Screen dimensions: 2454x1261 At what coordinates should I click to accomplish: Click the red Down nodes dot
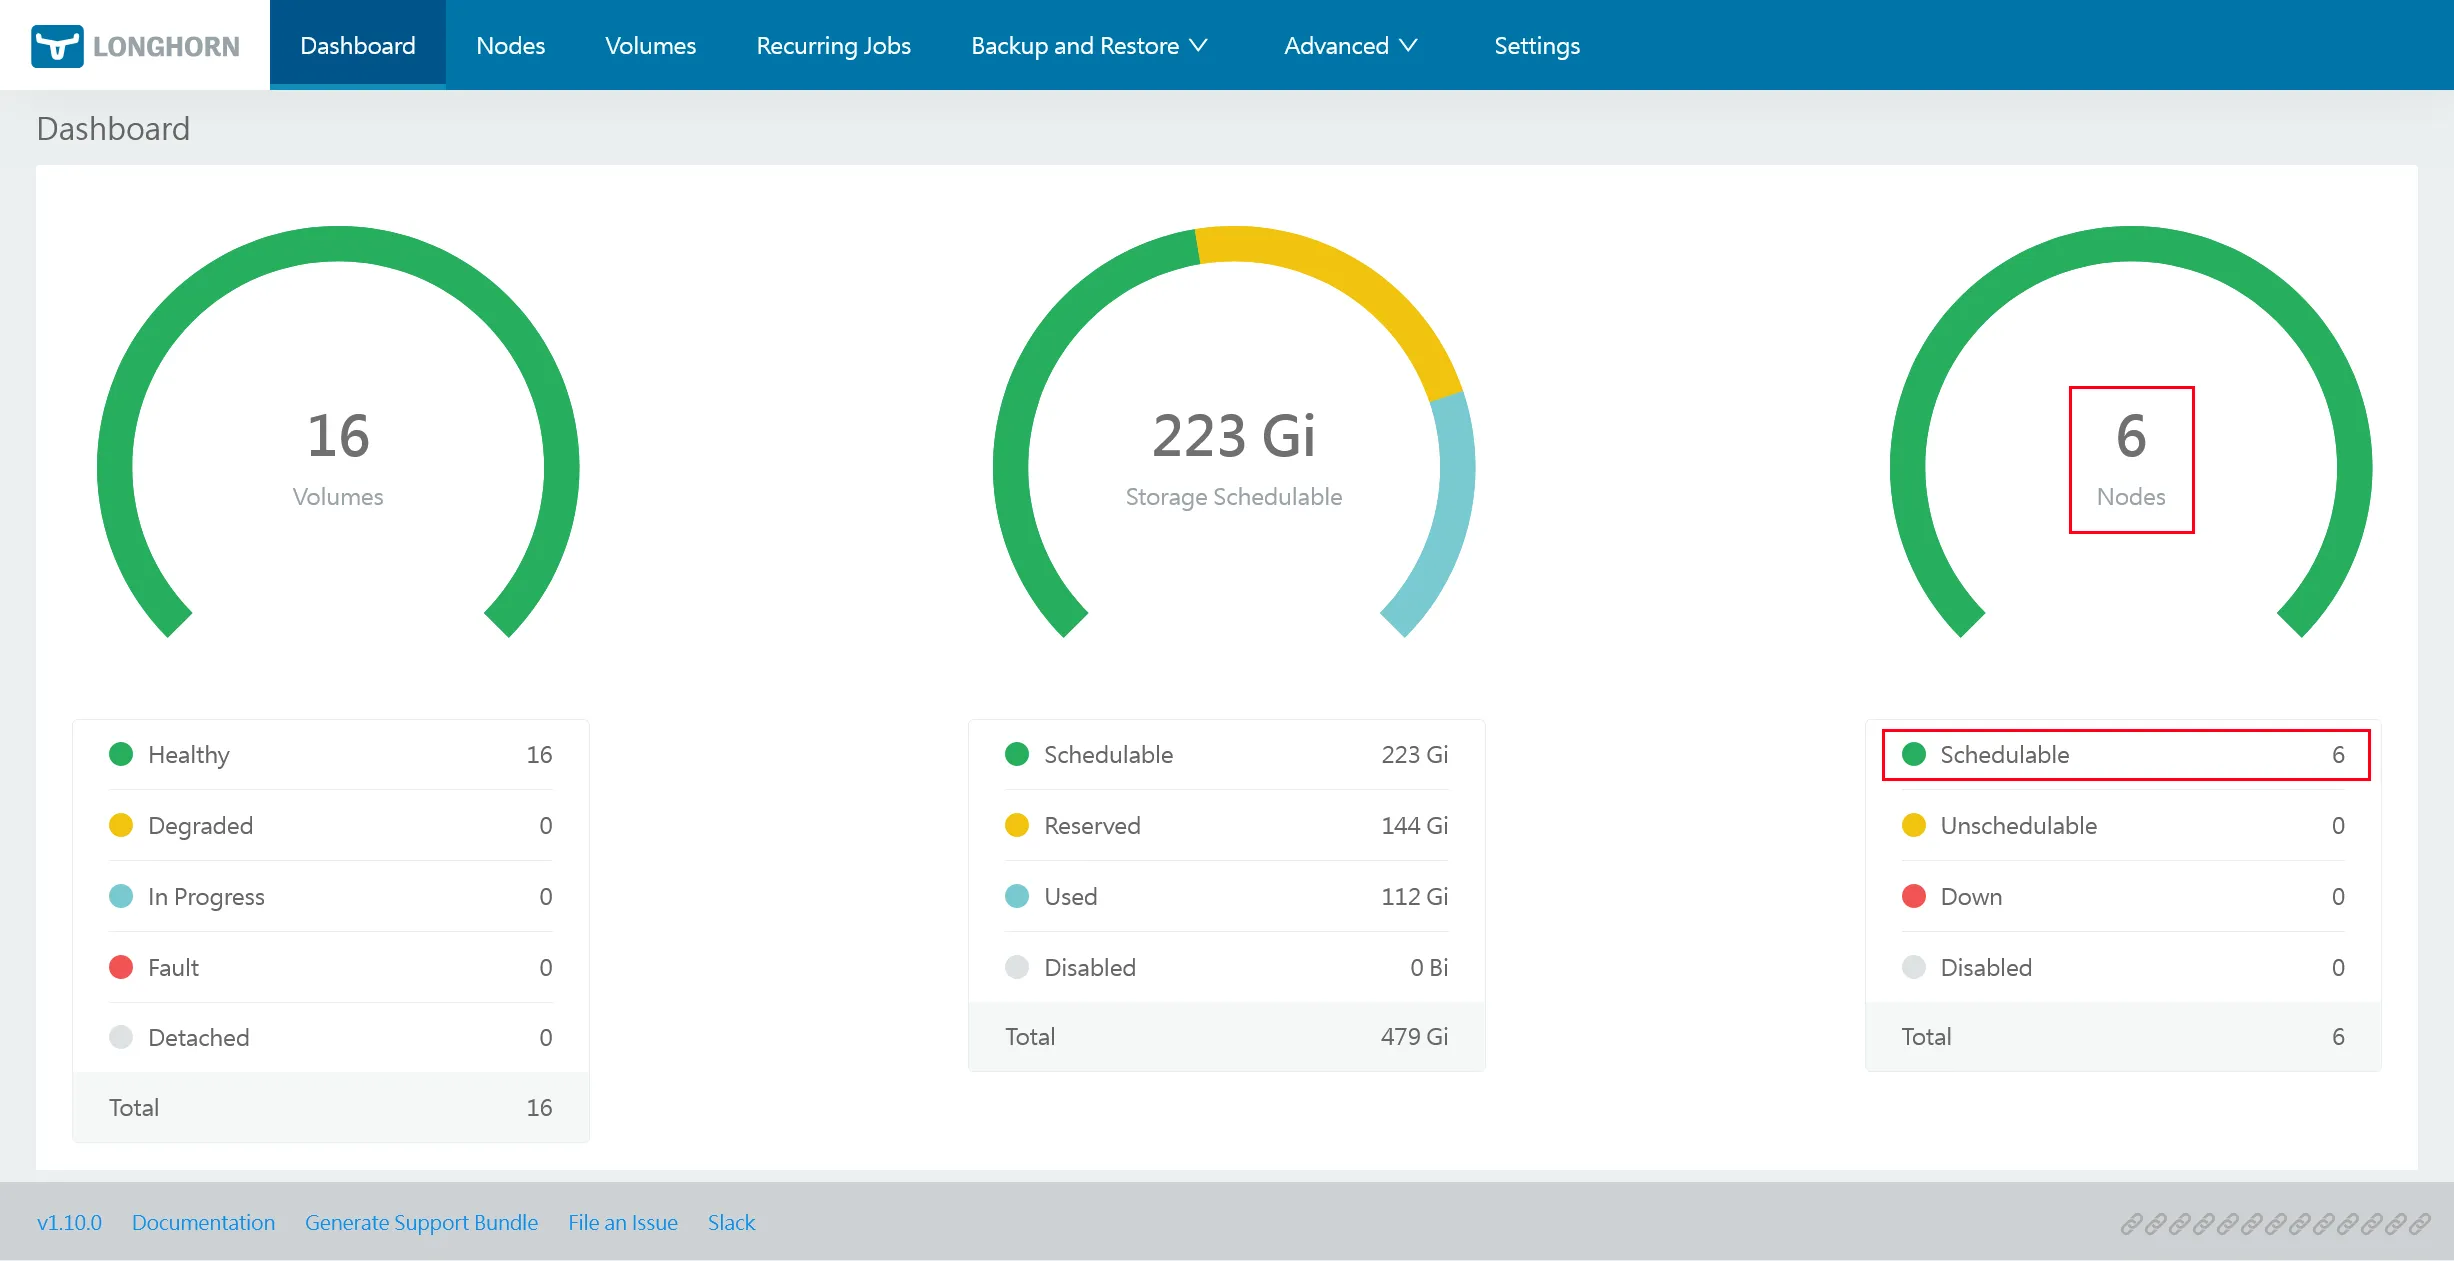(1914, 896)
